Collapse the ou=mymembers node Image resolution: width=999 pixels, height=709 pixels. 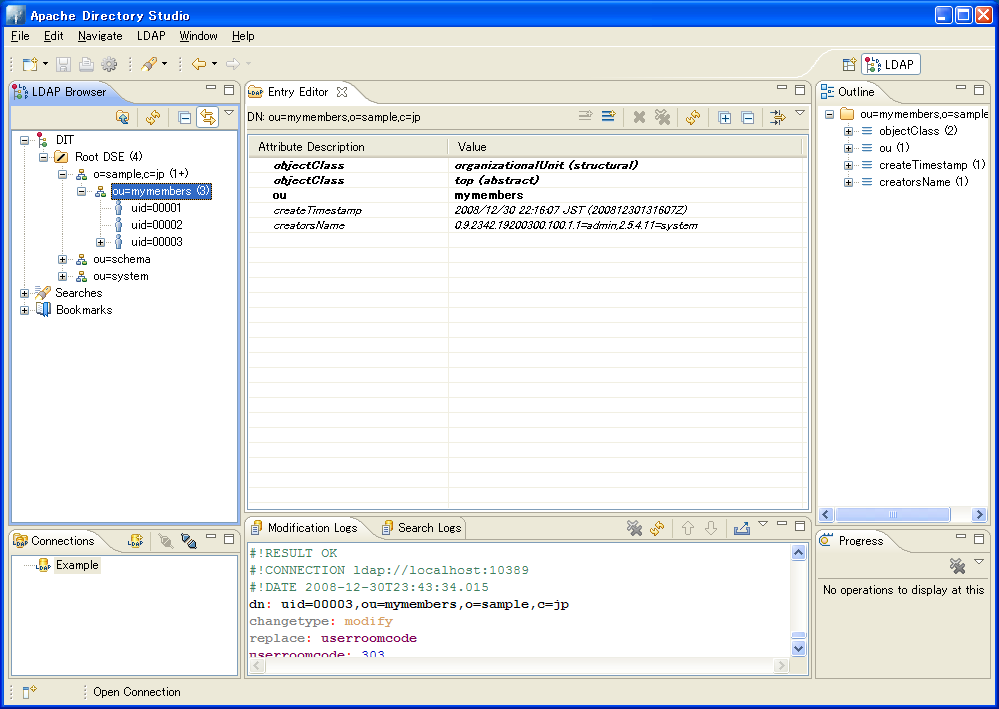point(82,191)
